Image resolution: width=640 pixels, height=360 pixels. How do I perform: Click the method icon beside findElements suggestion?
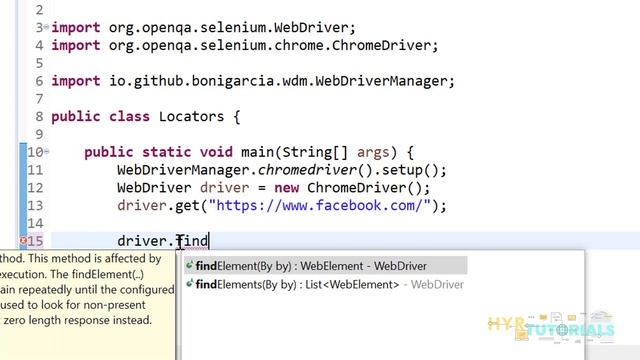point(189,284)
